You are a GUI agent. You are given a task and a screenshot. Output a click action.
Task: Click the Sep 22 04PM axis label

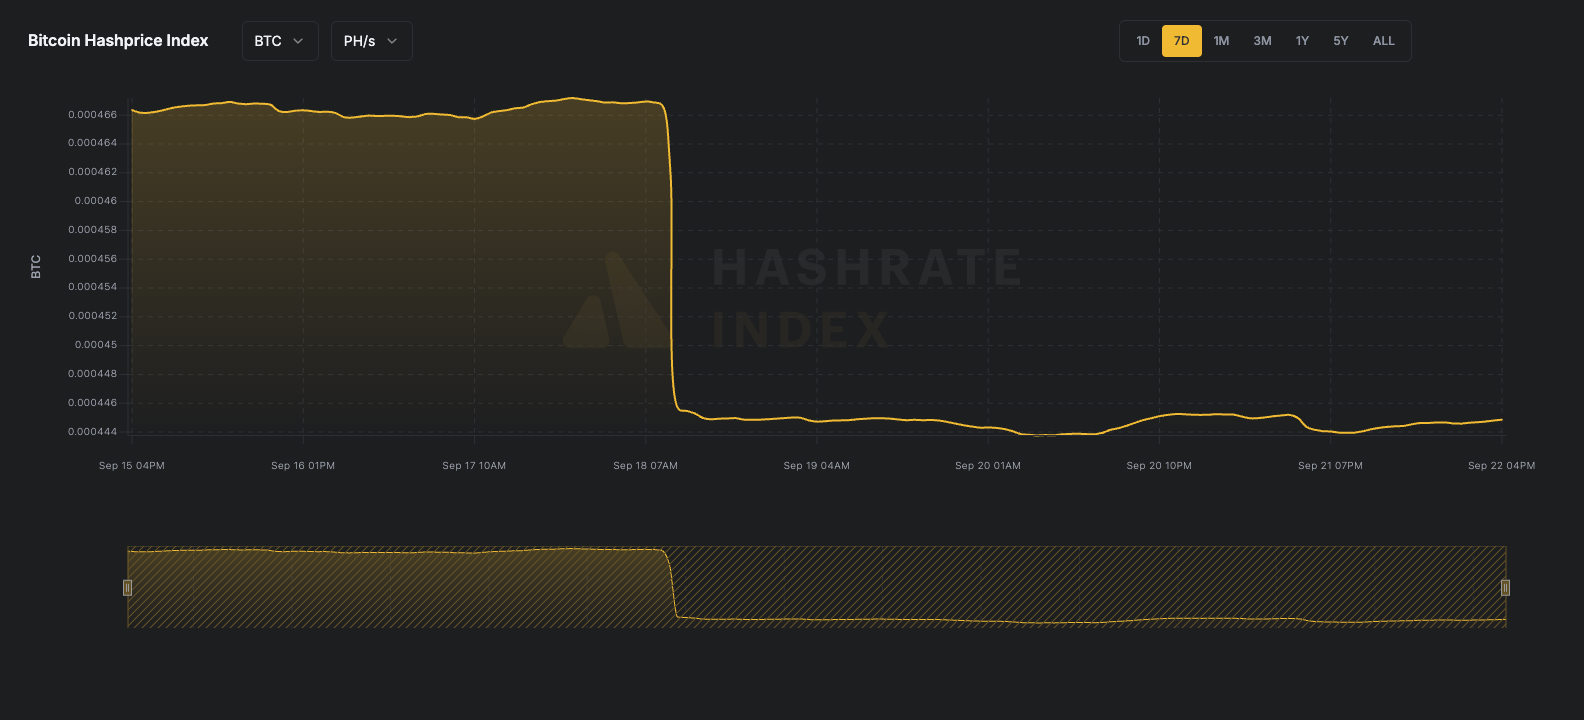1501,466
